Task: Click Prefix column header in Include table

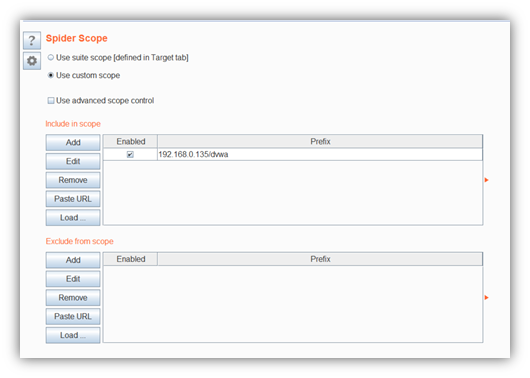Action: pos(320,141)
